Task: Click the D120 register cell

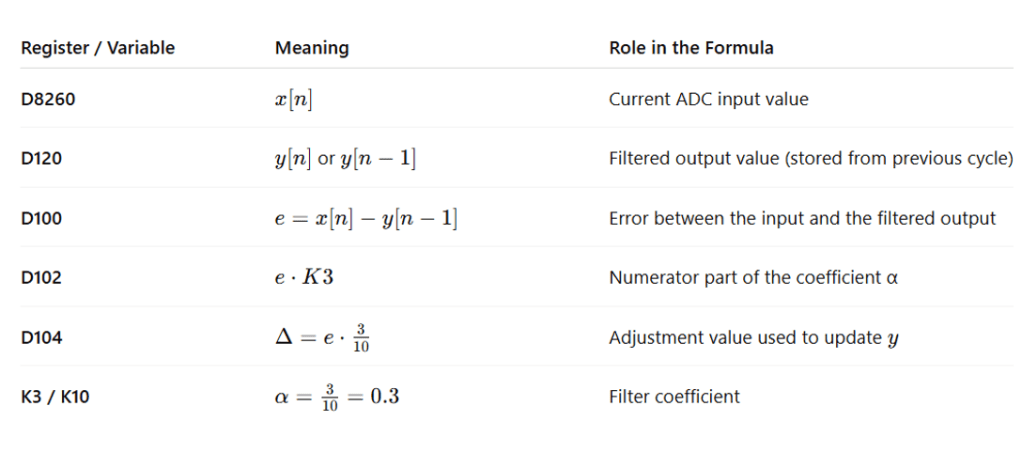Action: click(x=41, y=159)
